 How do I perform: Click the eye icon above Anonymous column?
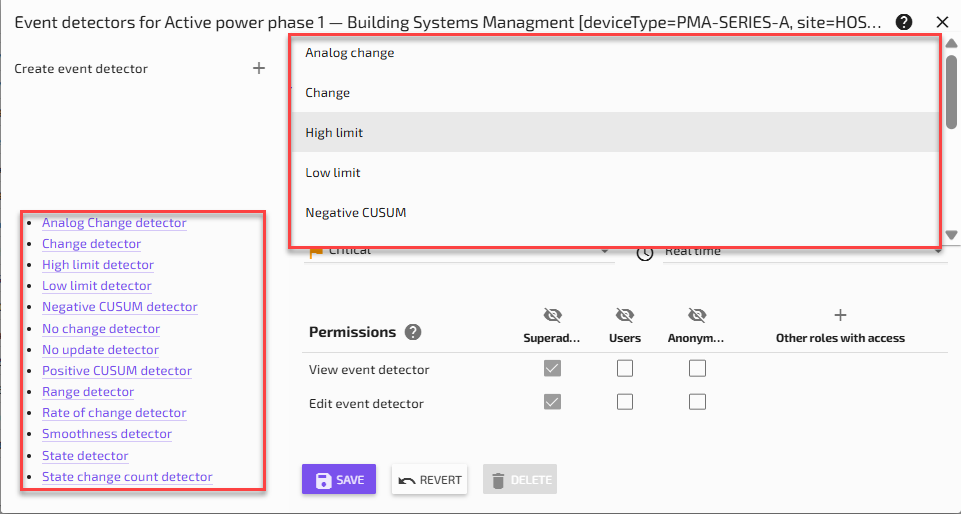[x=697, y=315]
